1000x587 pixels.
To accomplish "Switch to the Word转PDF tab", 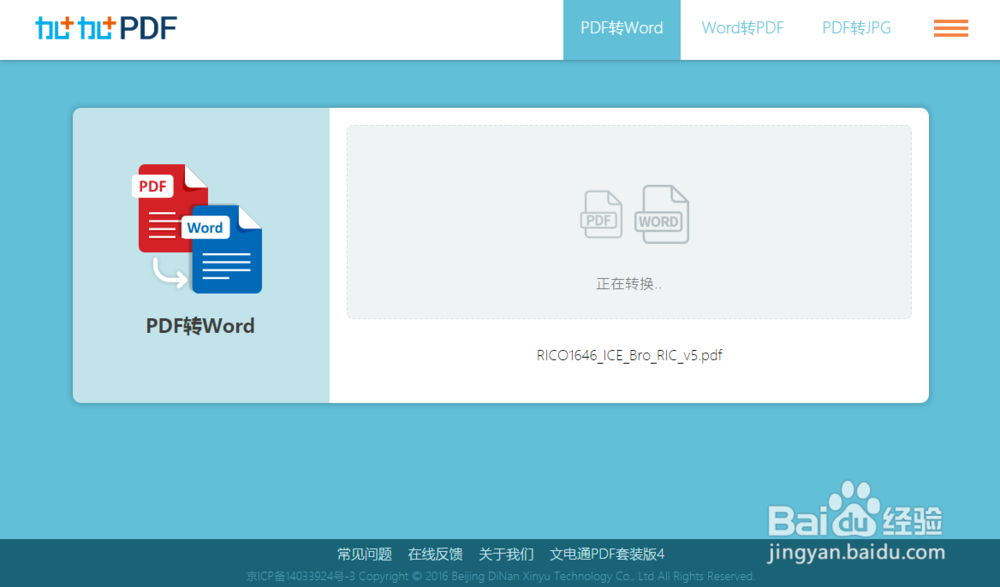I will click(x=742, y=28).
